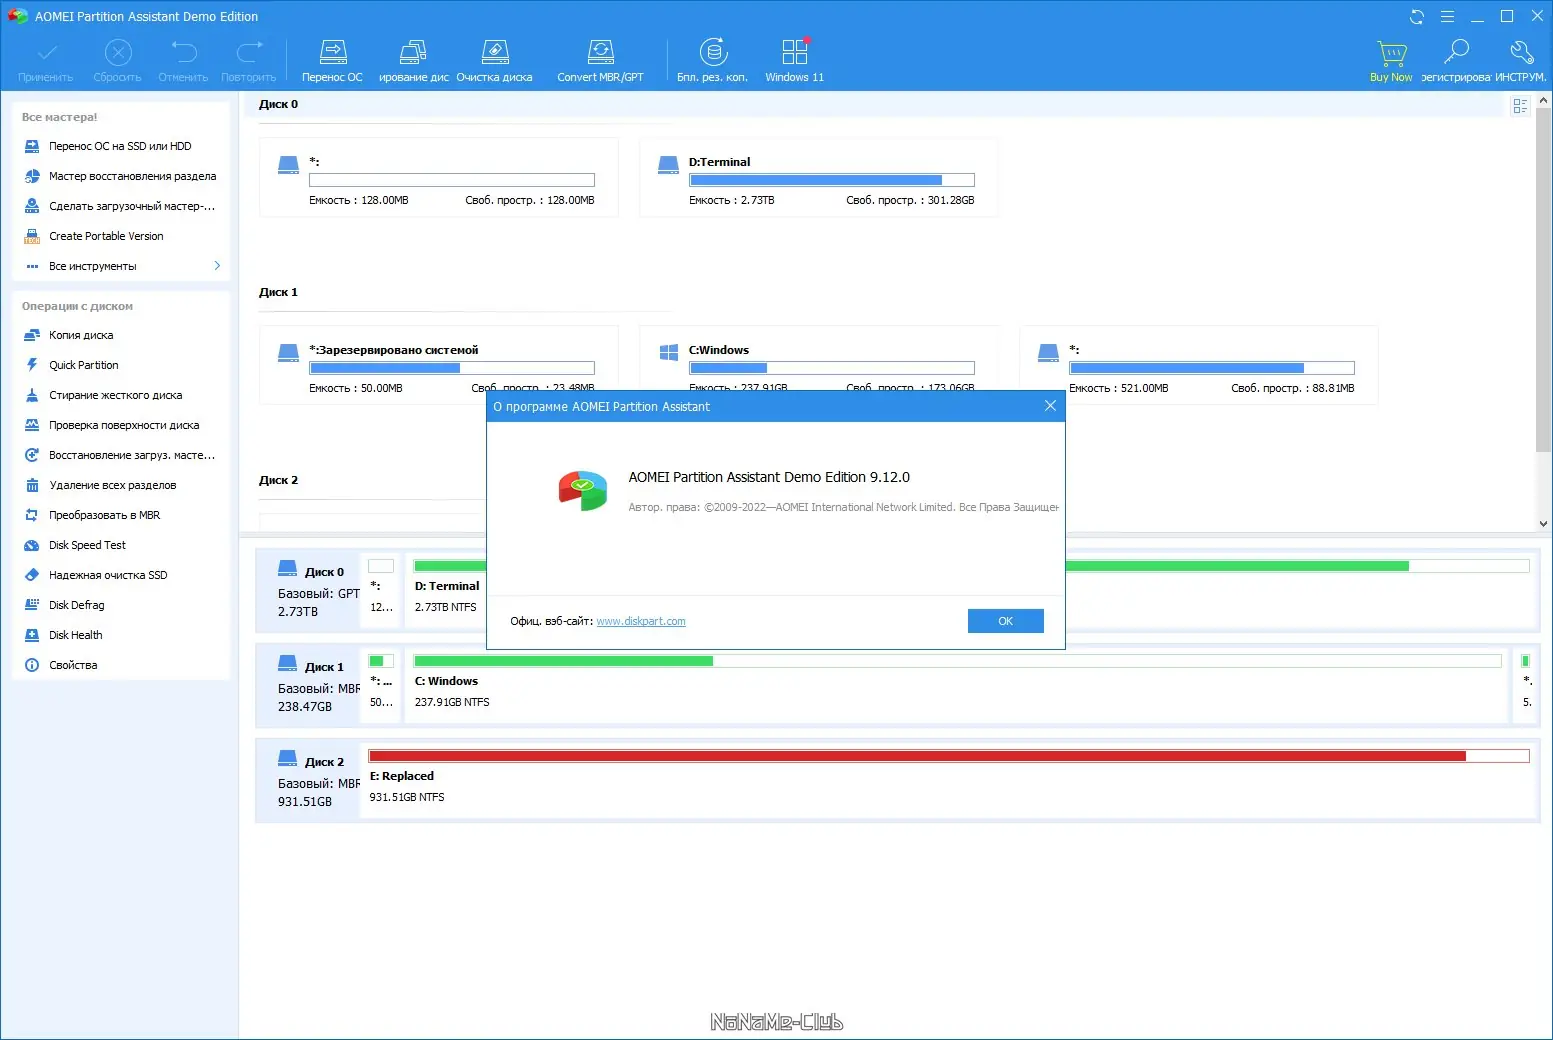
Task: Select Восстановление загруз. мастера
Action: point(120,455)
